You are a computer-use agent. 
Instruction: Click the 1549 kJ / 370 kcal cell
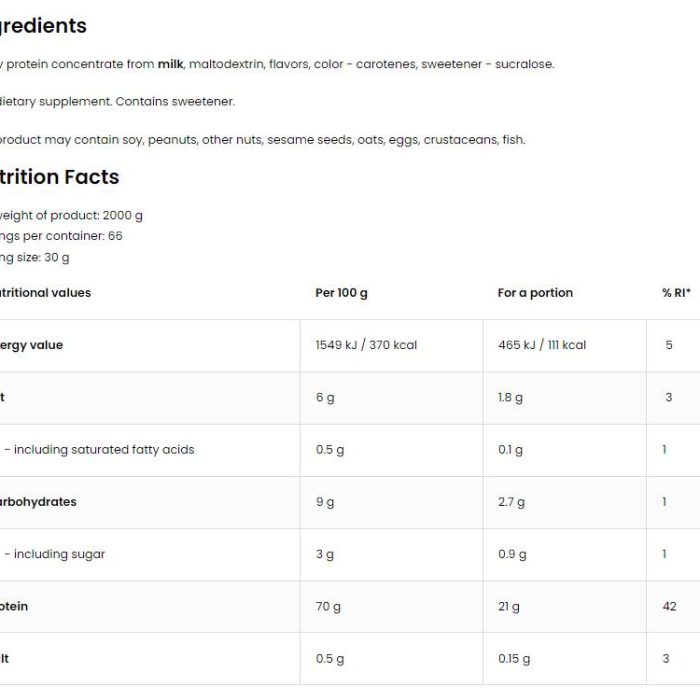pos(366,345)
